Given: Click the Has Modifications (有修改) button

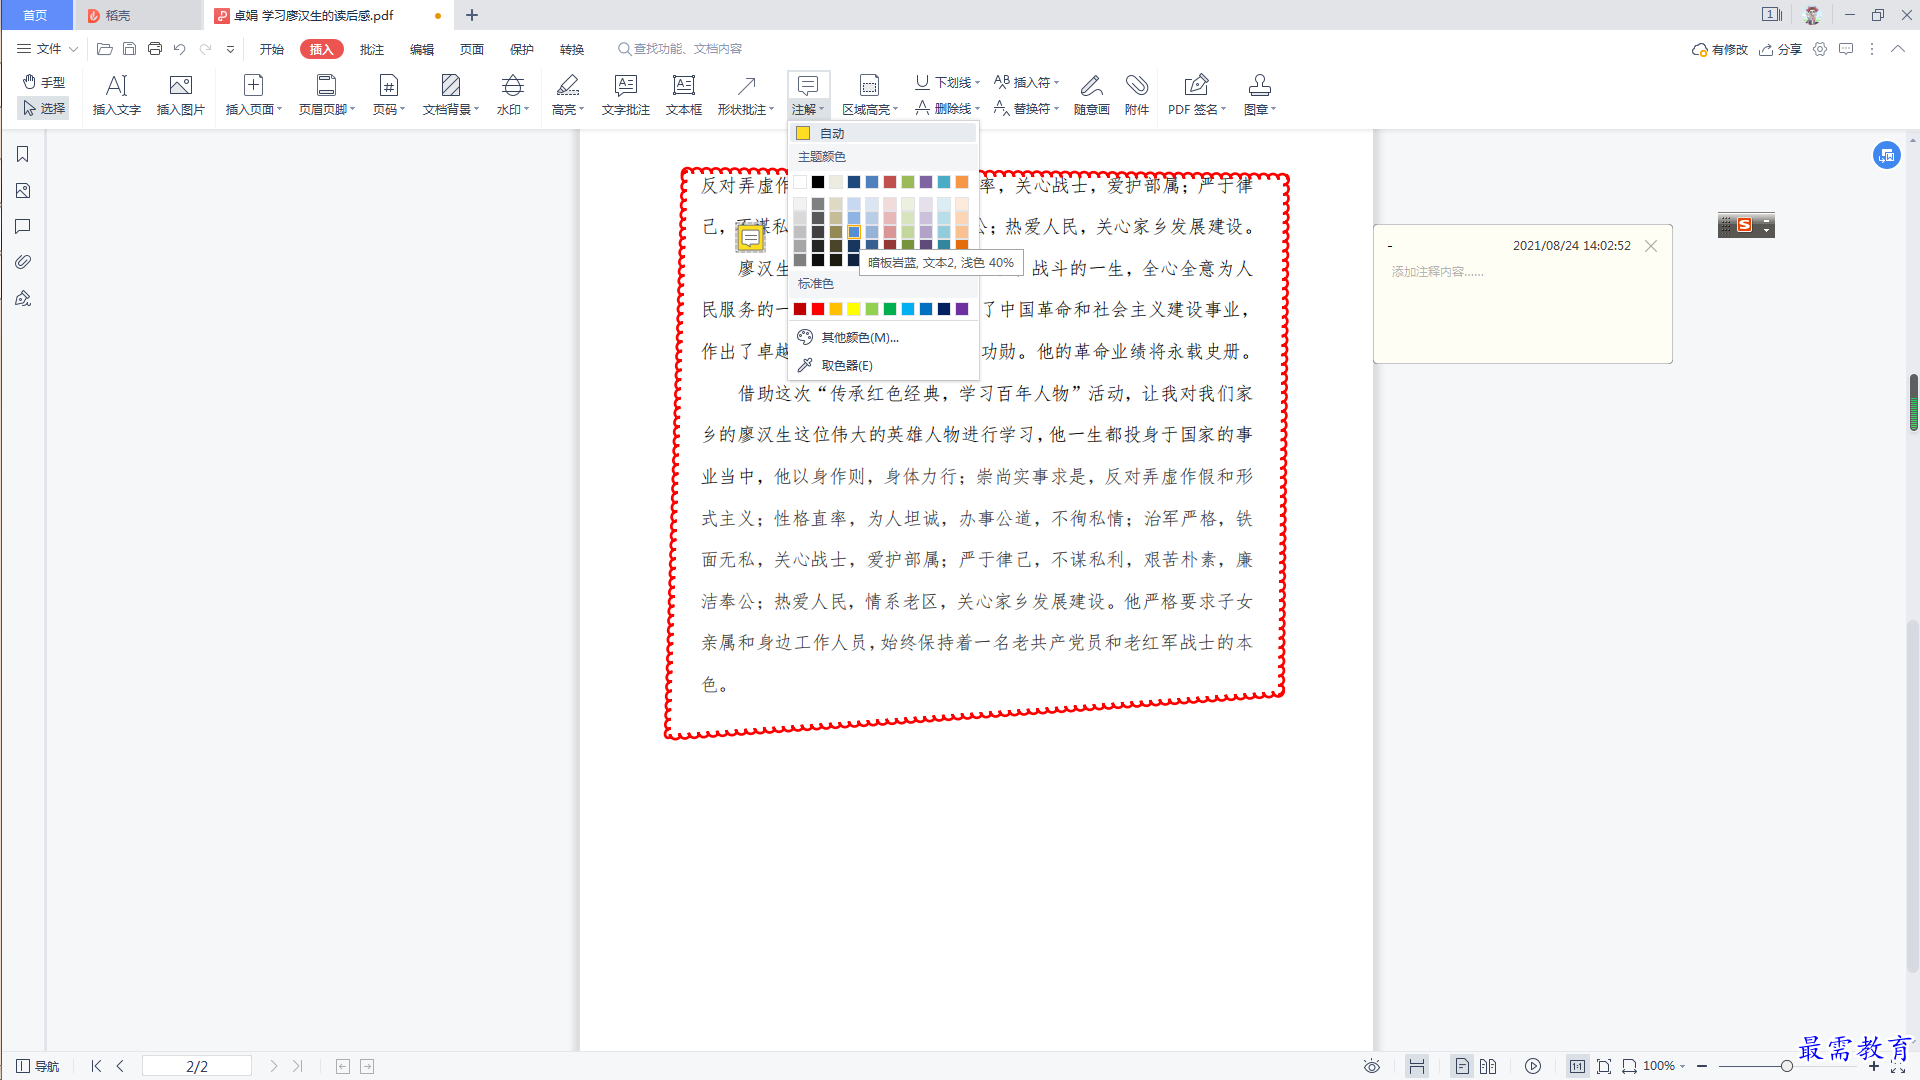Looking at the screenshot, I should coord(1720,49).
